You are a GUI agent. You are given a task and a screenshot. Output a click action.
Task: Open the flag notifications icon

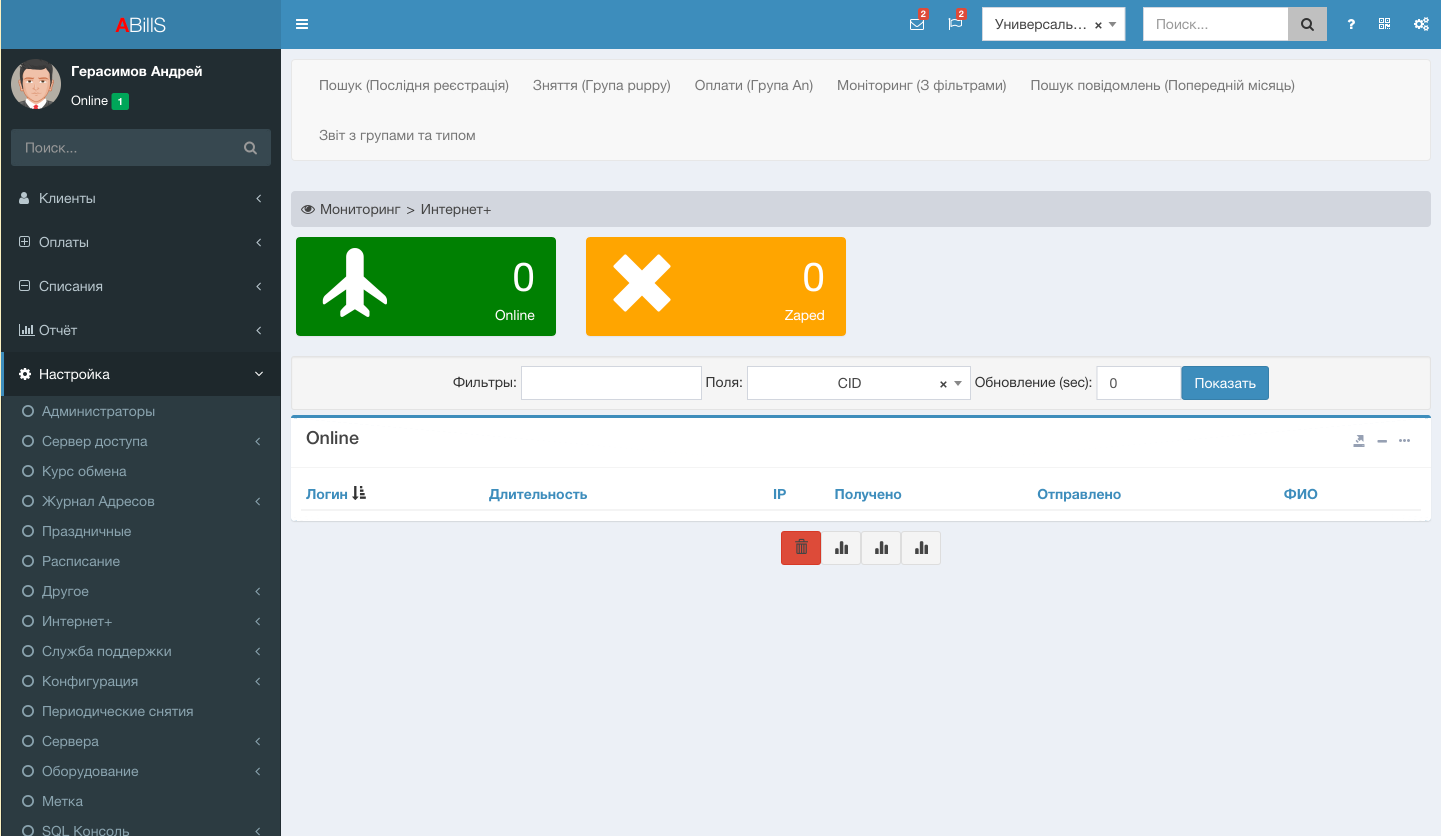coord(955,24)
